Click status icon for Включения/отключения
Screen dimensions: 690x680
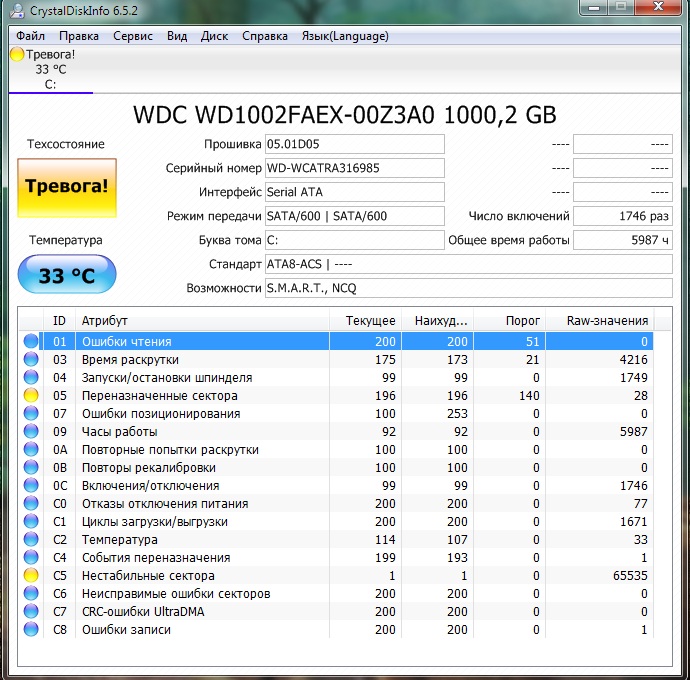tap(31, 485)
